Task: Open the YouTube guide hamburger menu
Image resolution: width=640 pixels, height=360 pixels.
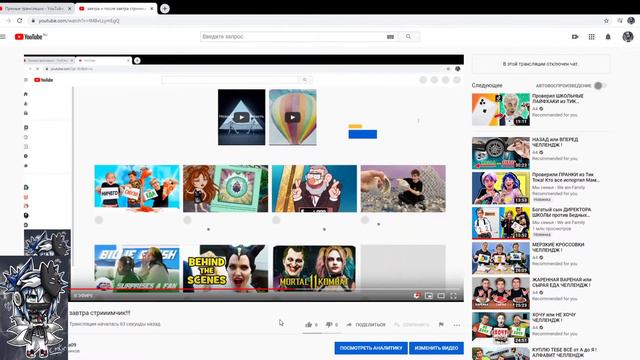Action: pos(3,37)
